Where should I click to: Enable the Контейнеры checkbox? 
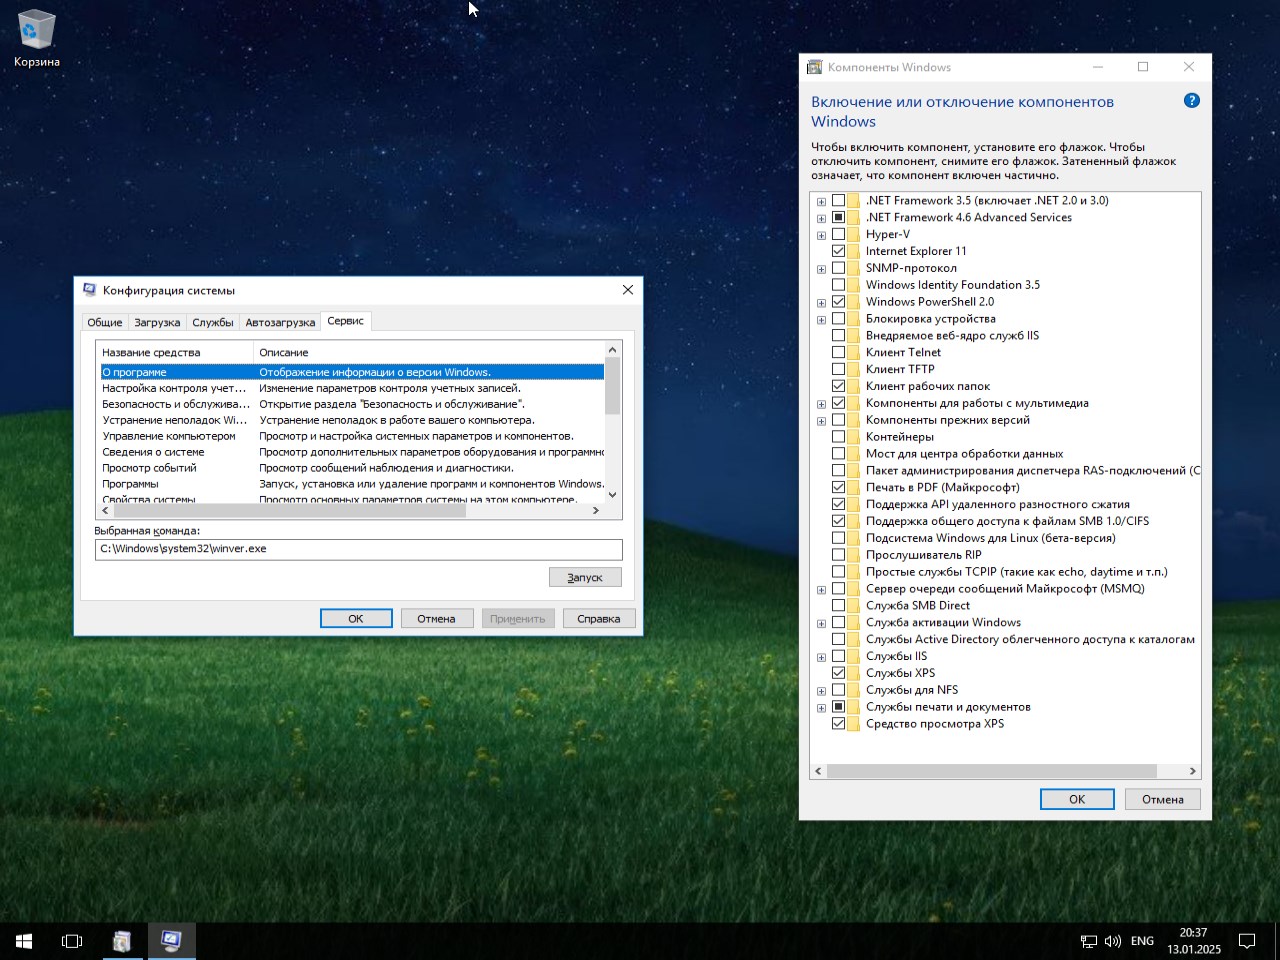coord(838,436)
